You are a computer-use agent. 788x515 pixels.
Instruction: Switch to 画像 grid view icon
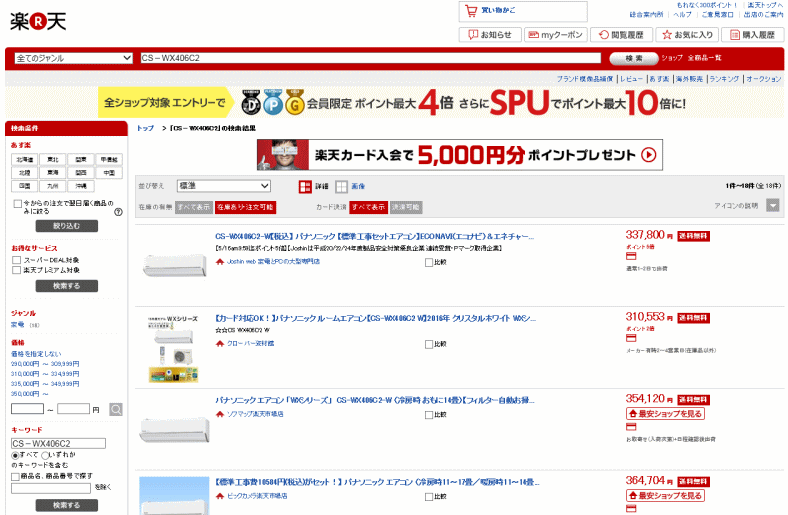coord(341,186)
